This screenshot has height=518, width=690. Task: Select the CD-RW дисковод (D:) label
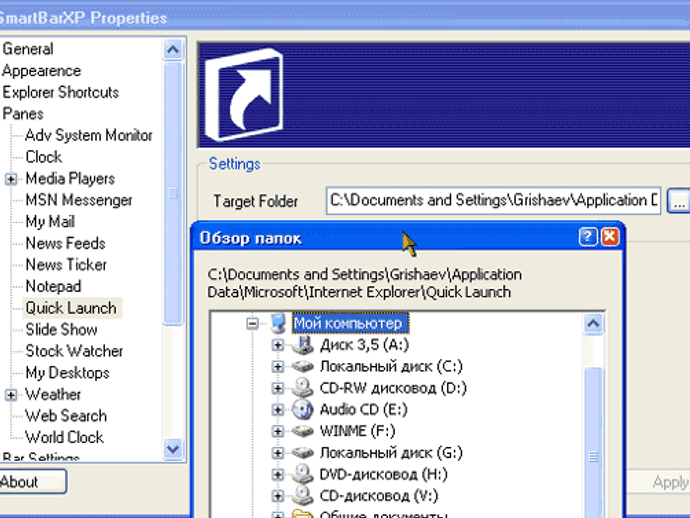pyautogui.click(x=393, y=388)
